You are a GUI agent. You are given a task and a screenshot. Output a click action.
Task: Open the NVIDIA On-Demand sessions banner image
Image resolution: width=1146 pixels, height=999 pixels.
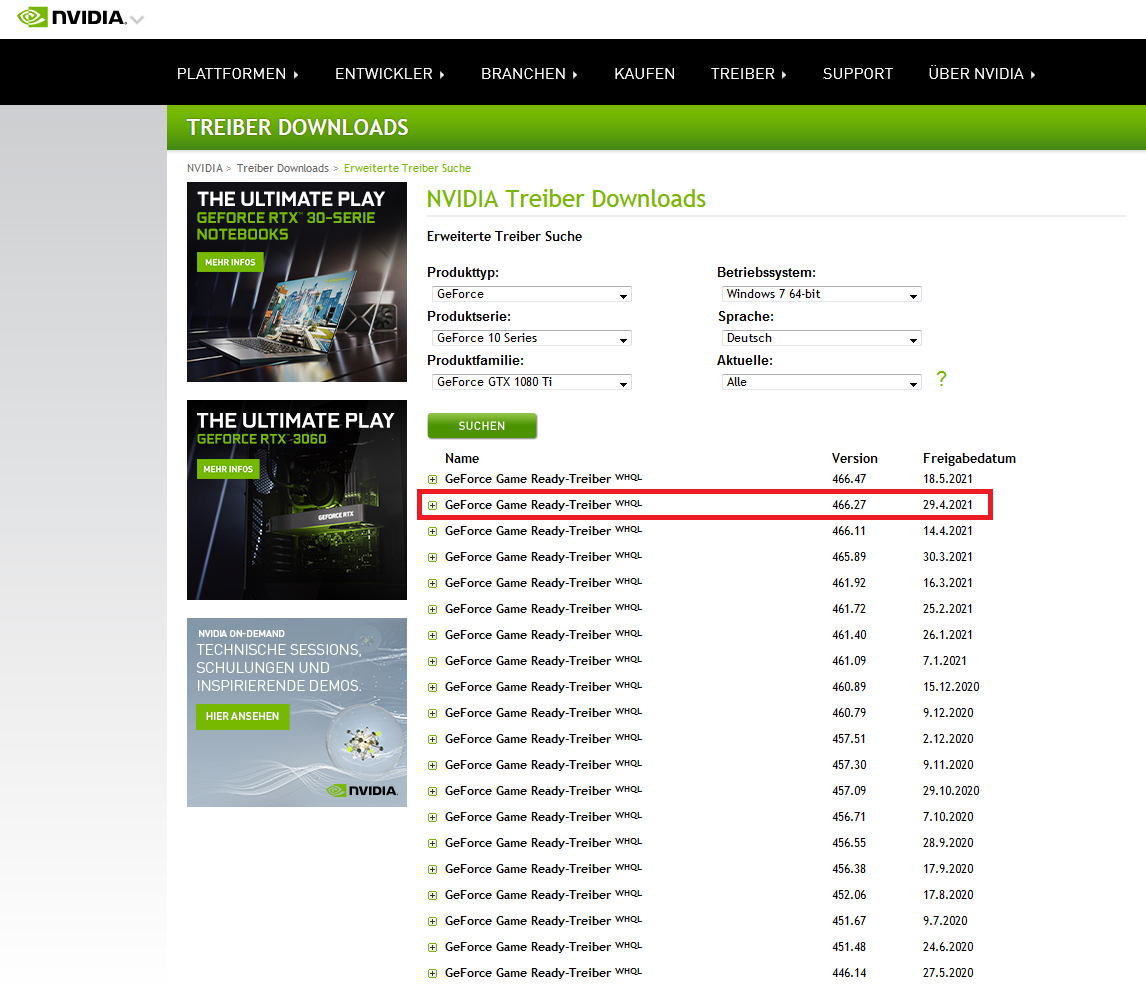click(297, 713)
